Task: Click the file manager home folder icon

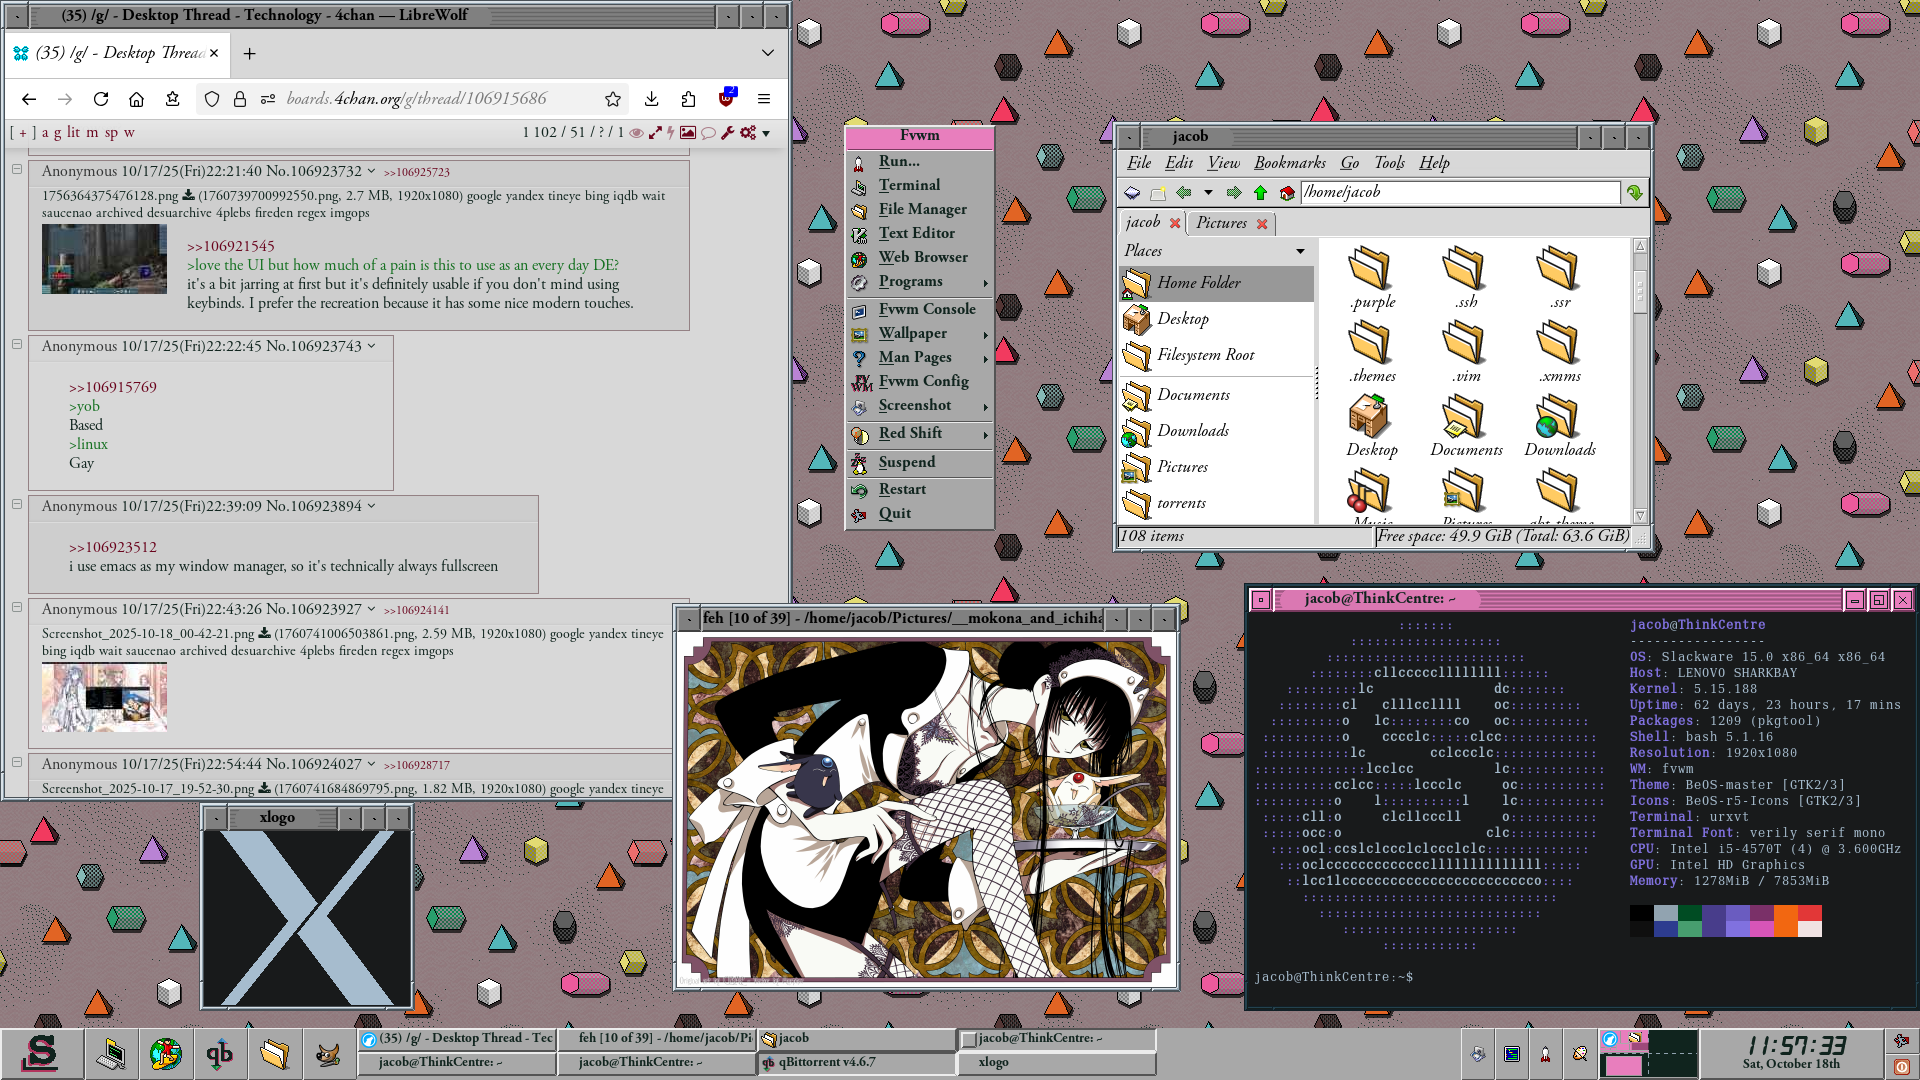Action: [1287, 193]
